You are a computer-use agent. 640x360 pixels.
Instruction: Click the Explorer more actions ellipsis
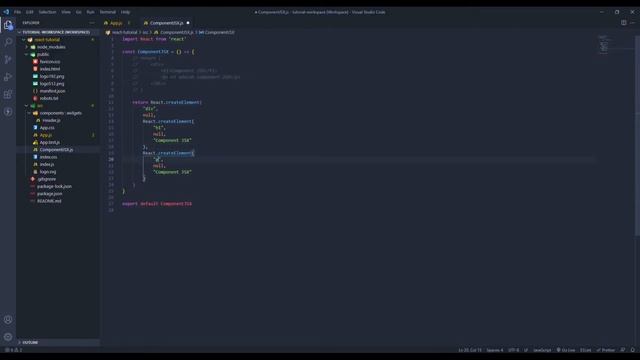point(92,23)
